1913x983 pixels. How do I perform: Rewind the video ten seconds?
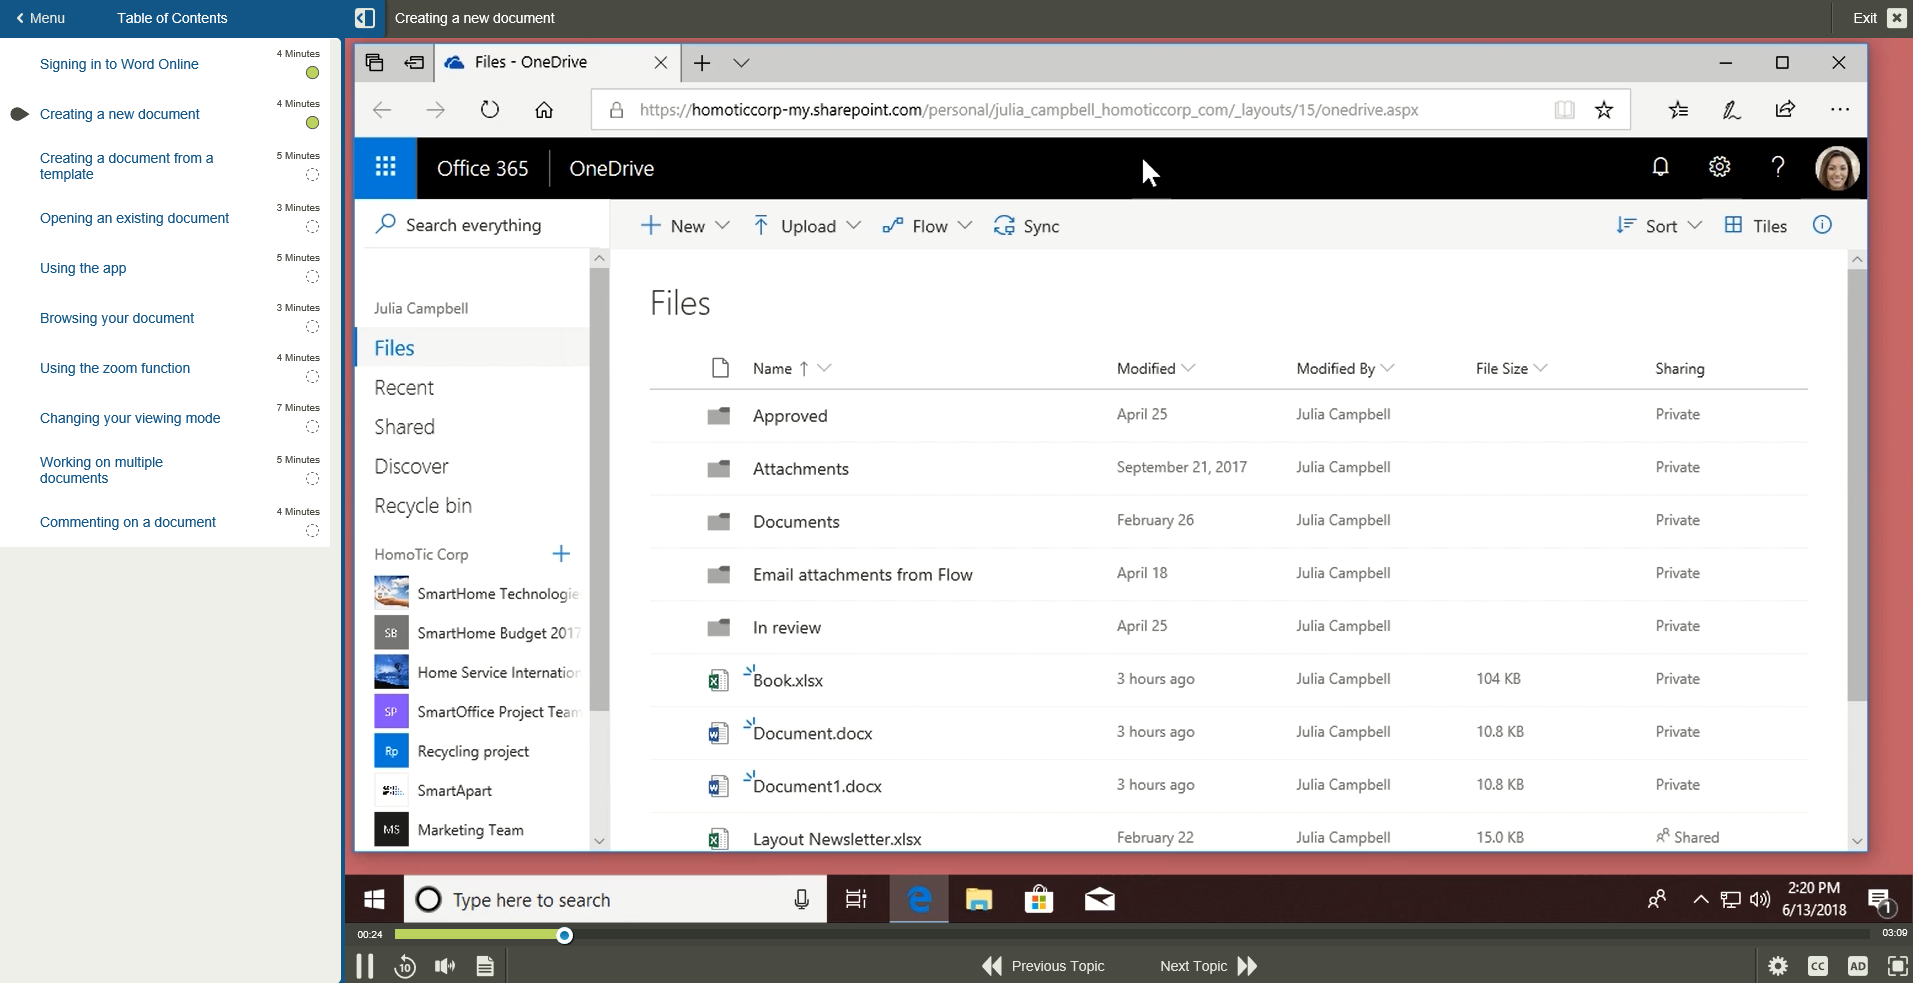tap(404, 965)
